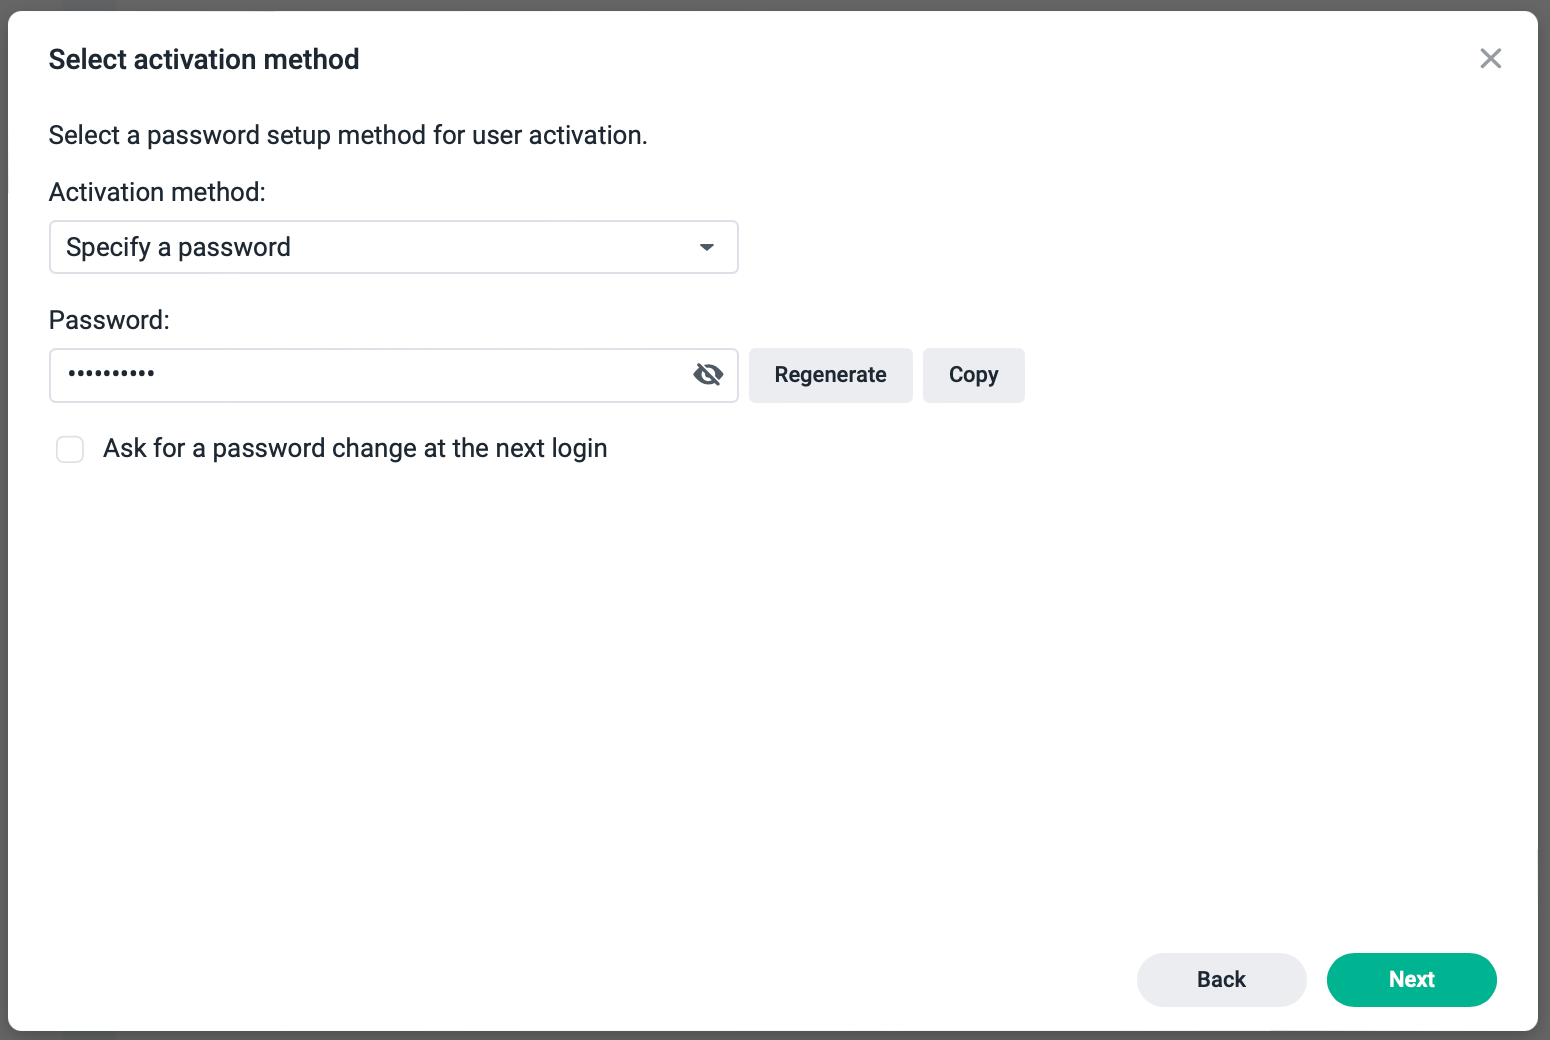Screen dimensions: 1550x1040
Task: Return with the Back button
Action: 1221,980
